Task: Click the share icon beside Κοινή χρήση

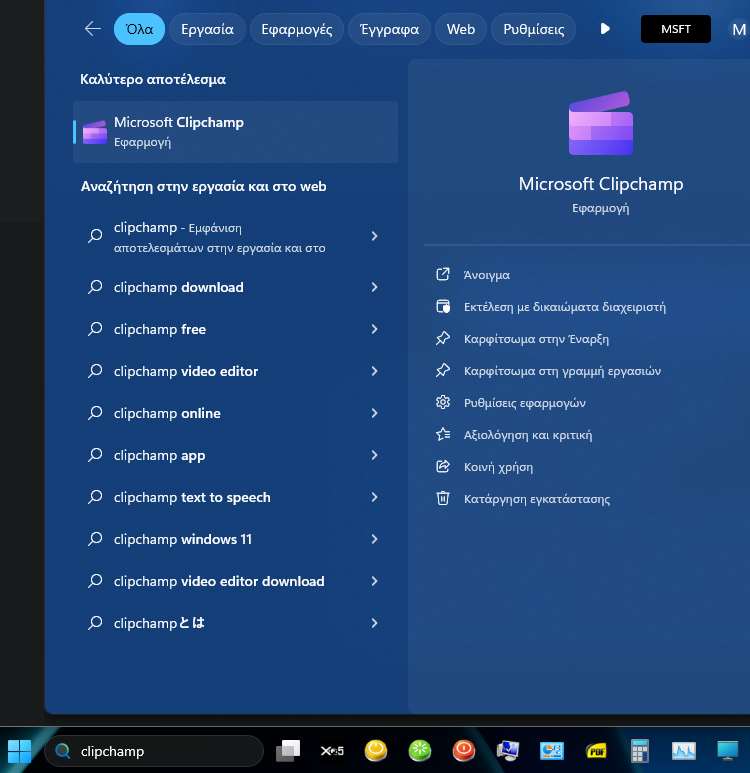Action: [x=443, y=466]
